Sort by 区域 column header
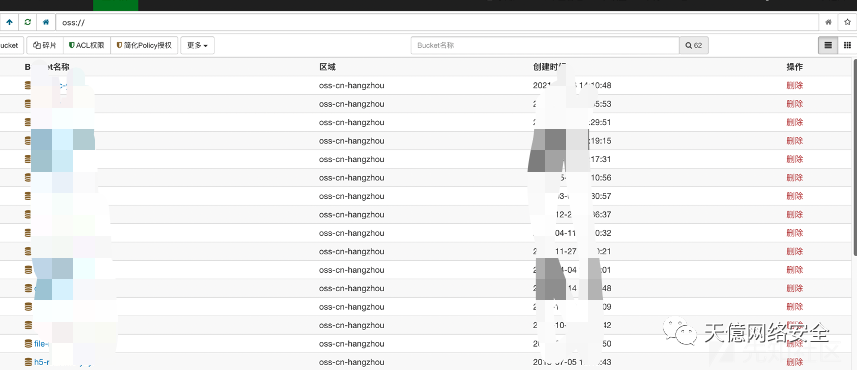Viewport: 857px width, 370px height. (327, 67)
